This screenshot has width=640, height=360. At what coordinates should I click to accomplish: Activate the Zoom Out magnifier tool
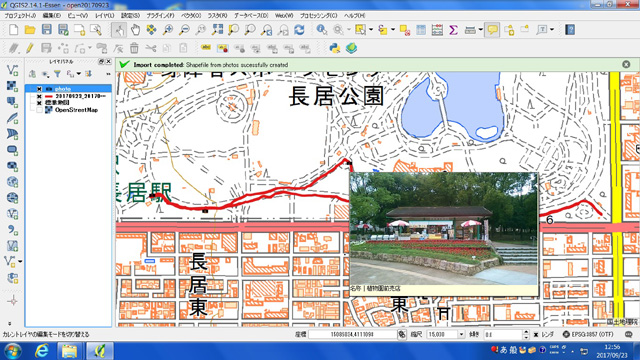pyautogui.click(x=184, y=30)
